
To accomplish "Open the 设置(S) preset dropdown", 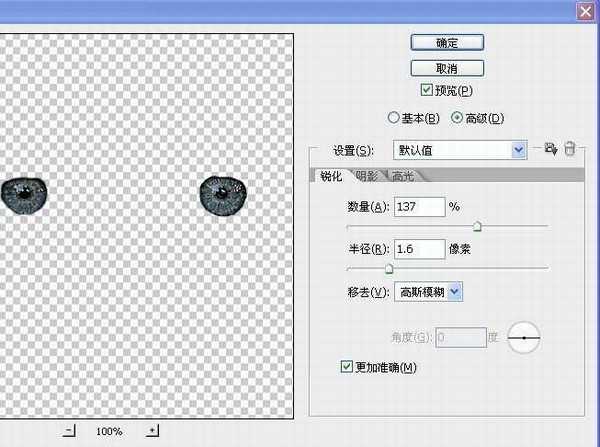I will [x=460, y=150].
